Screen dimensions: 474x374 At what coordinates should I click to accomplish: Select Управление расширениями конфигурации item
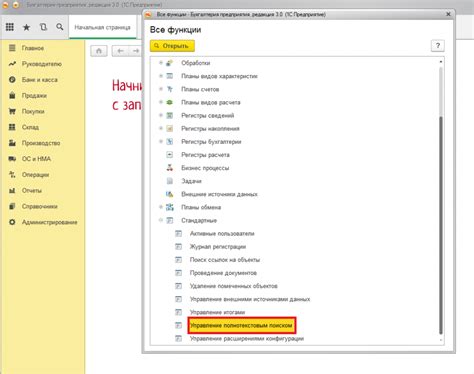[247, 338]
